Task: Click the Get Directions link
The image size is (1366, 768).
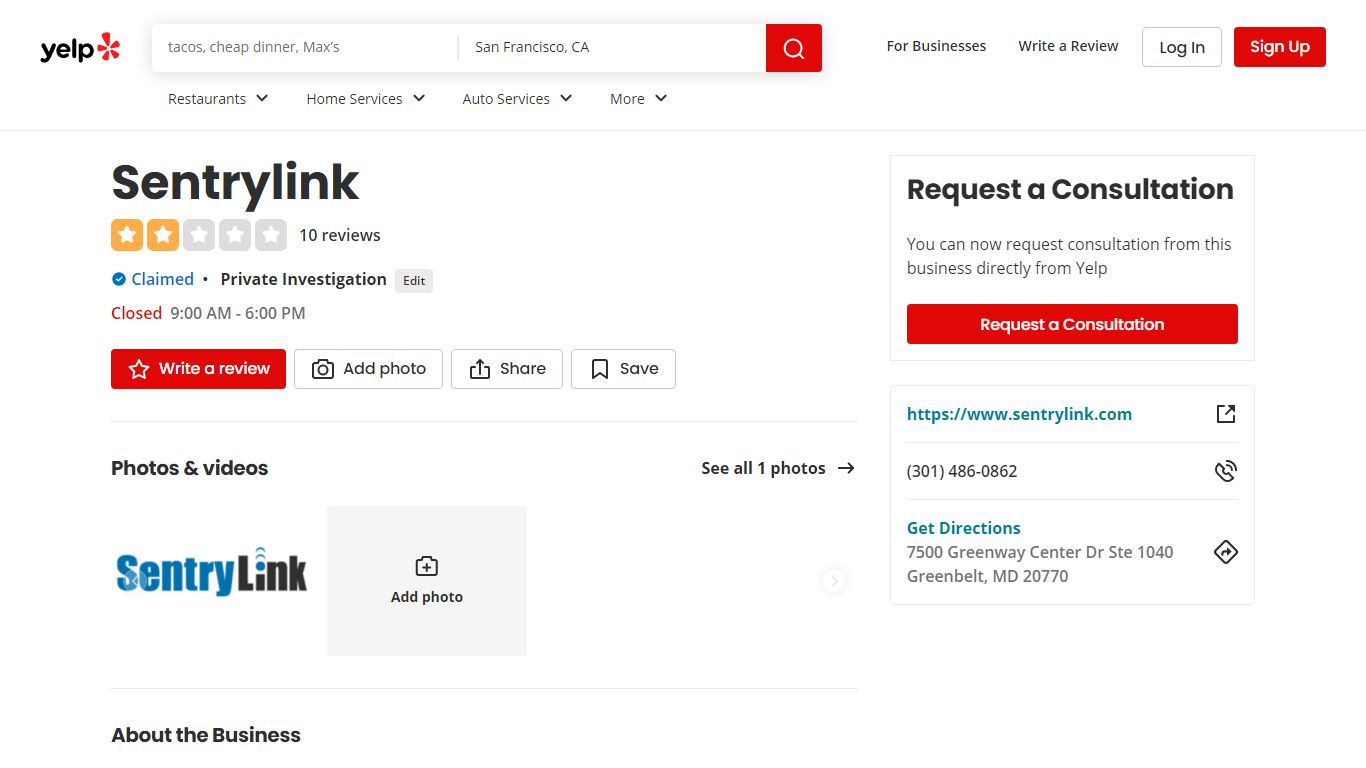Action: click(x=964, y=528)
